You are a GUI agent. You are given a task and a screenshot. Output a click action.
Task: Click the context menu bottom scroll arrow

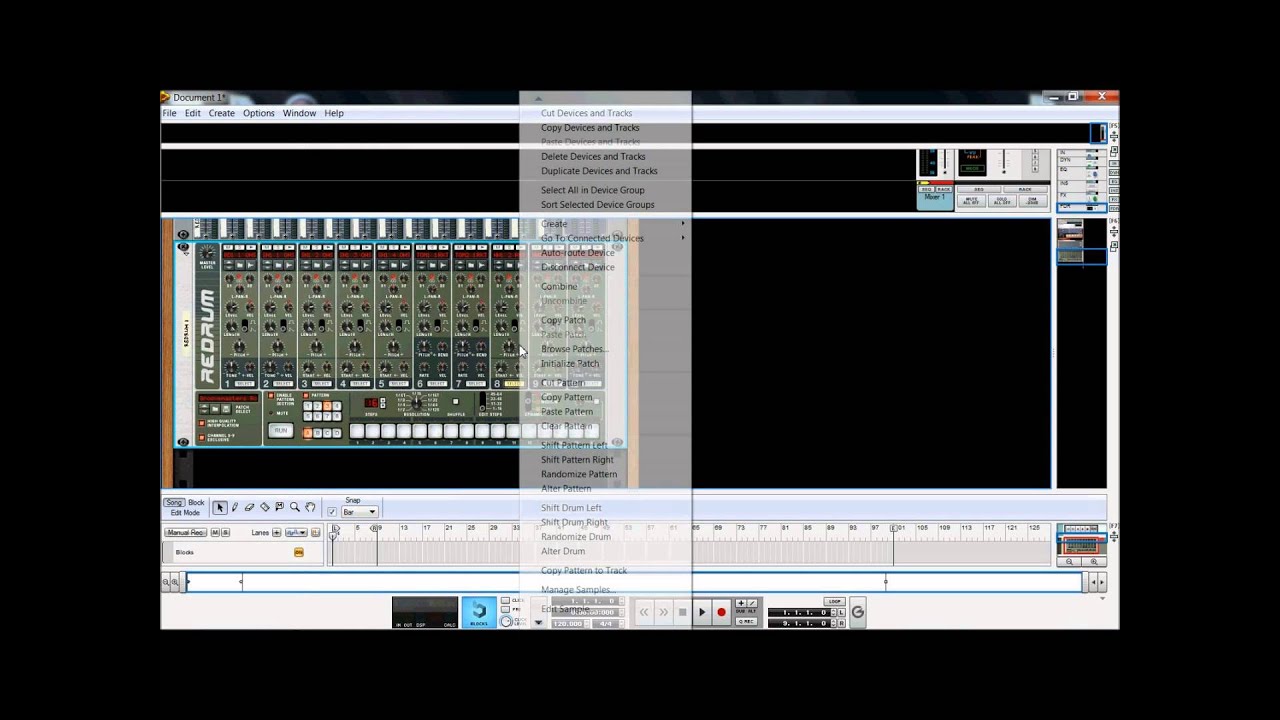point(538,622)
